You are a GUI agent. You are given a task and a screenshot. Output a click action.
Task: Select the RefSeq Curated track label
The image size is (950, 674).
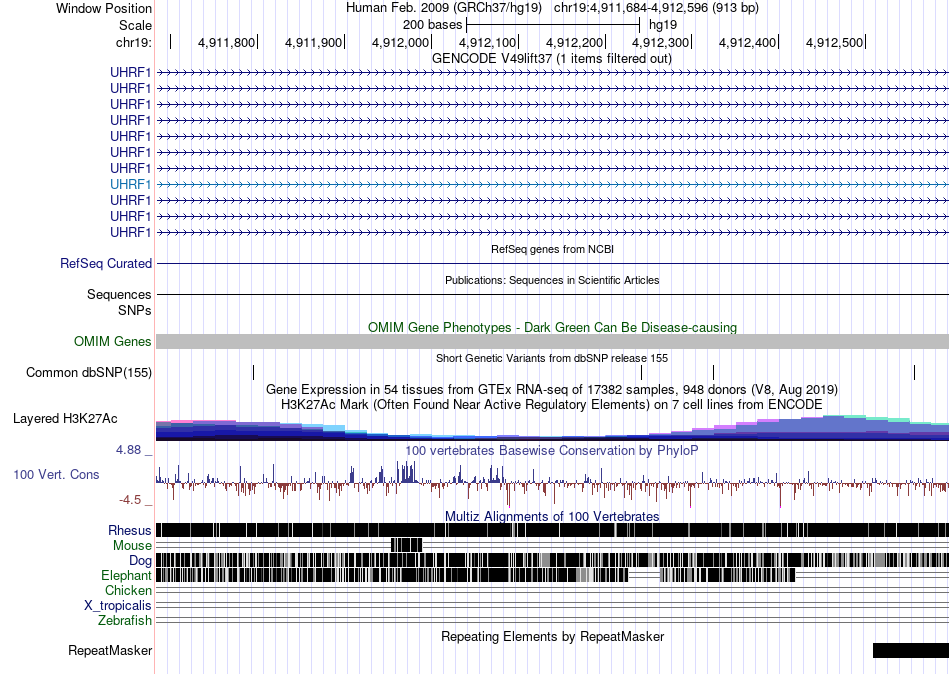coord(106,264)
